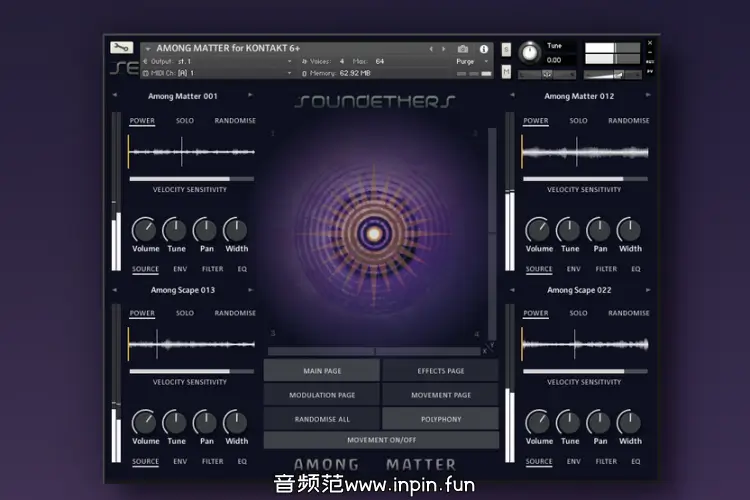Adjust the master Tune knob

coord(529,52)
